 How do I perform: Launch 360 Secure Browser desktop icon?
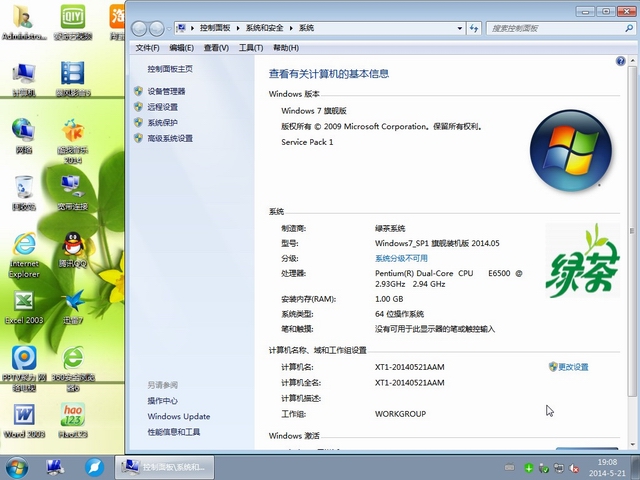pos(73,369)
